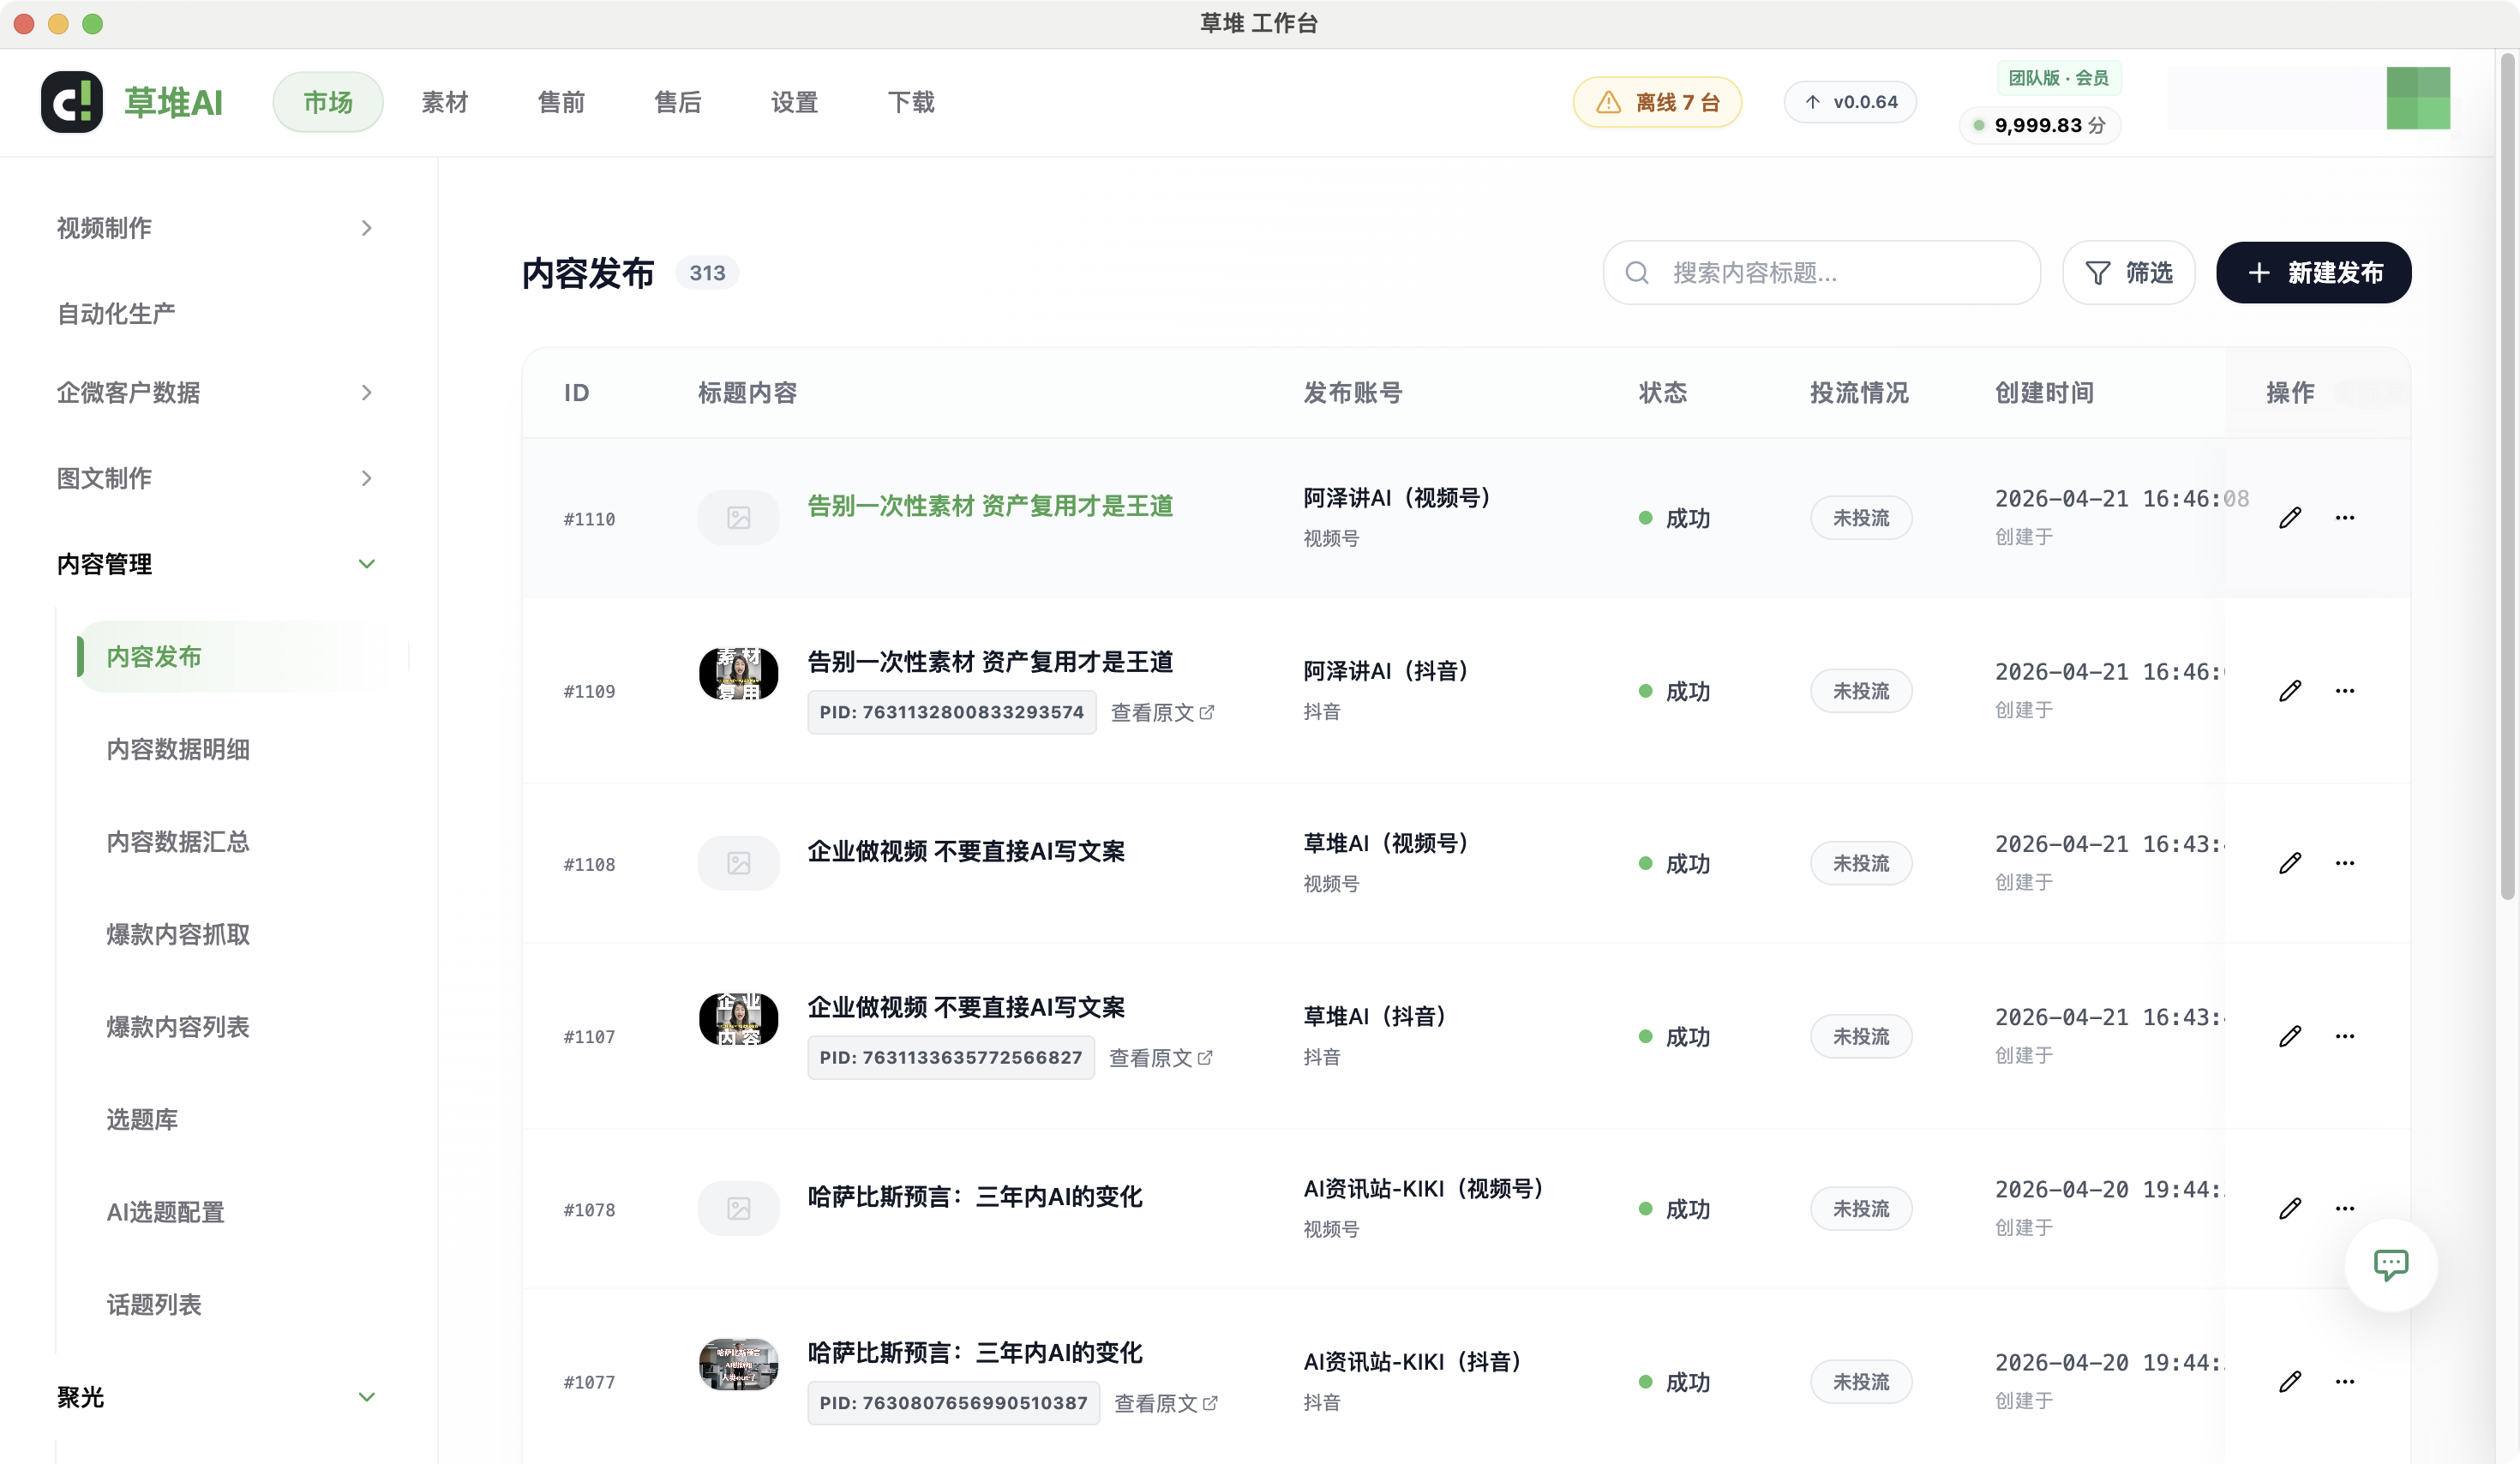Open more options menu for row #1078
This screenshot has width=2520, height=1464.
point(2345,1208)
